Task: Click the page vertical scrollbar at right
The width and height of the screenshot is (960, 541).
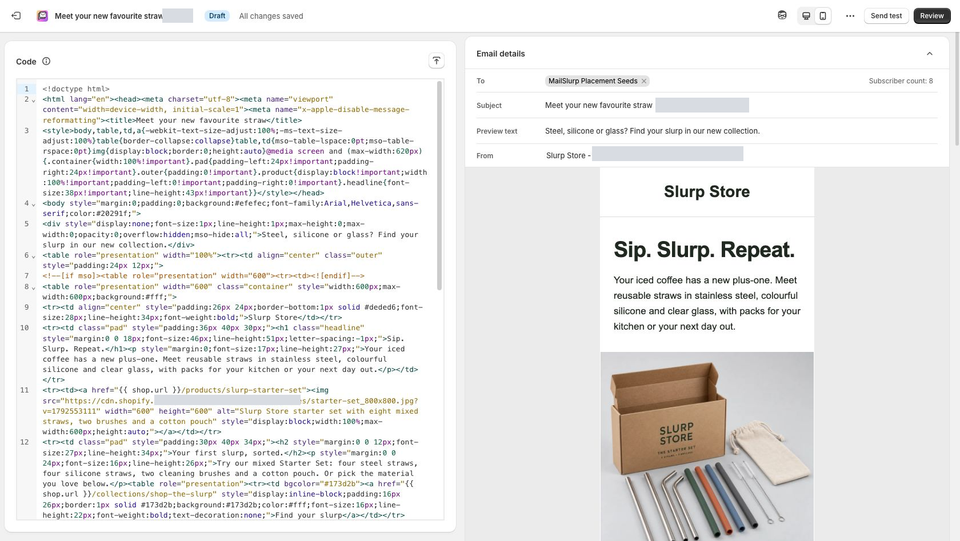Action: coord(956,89)
